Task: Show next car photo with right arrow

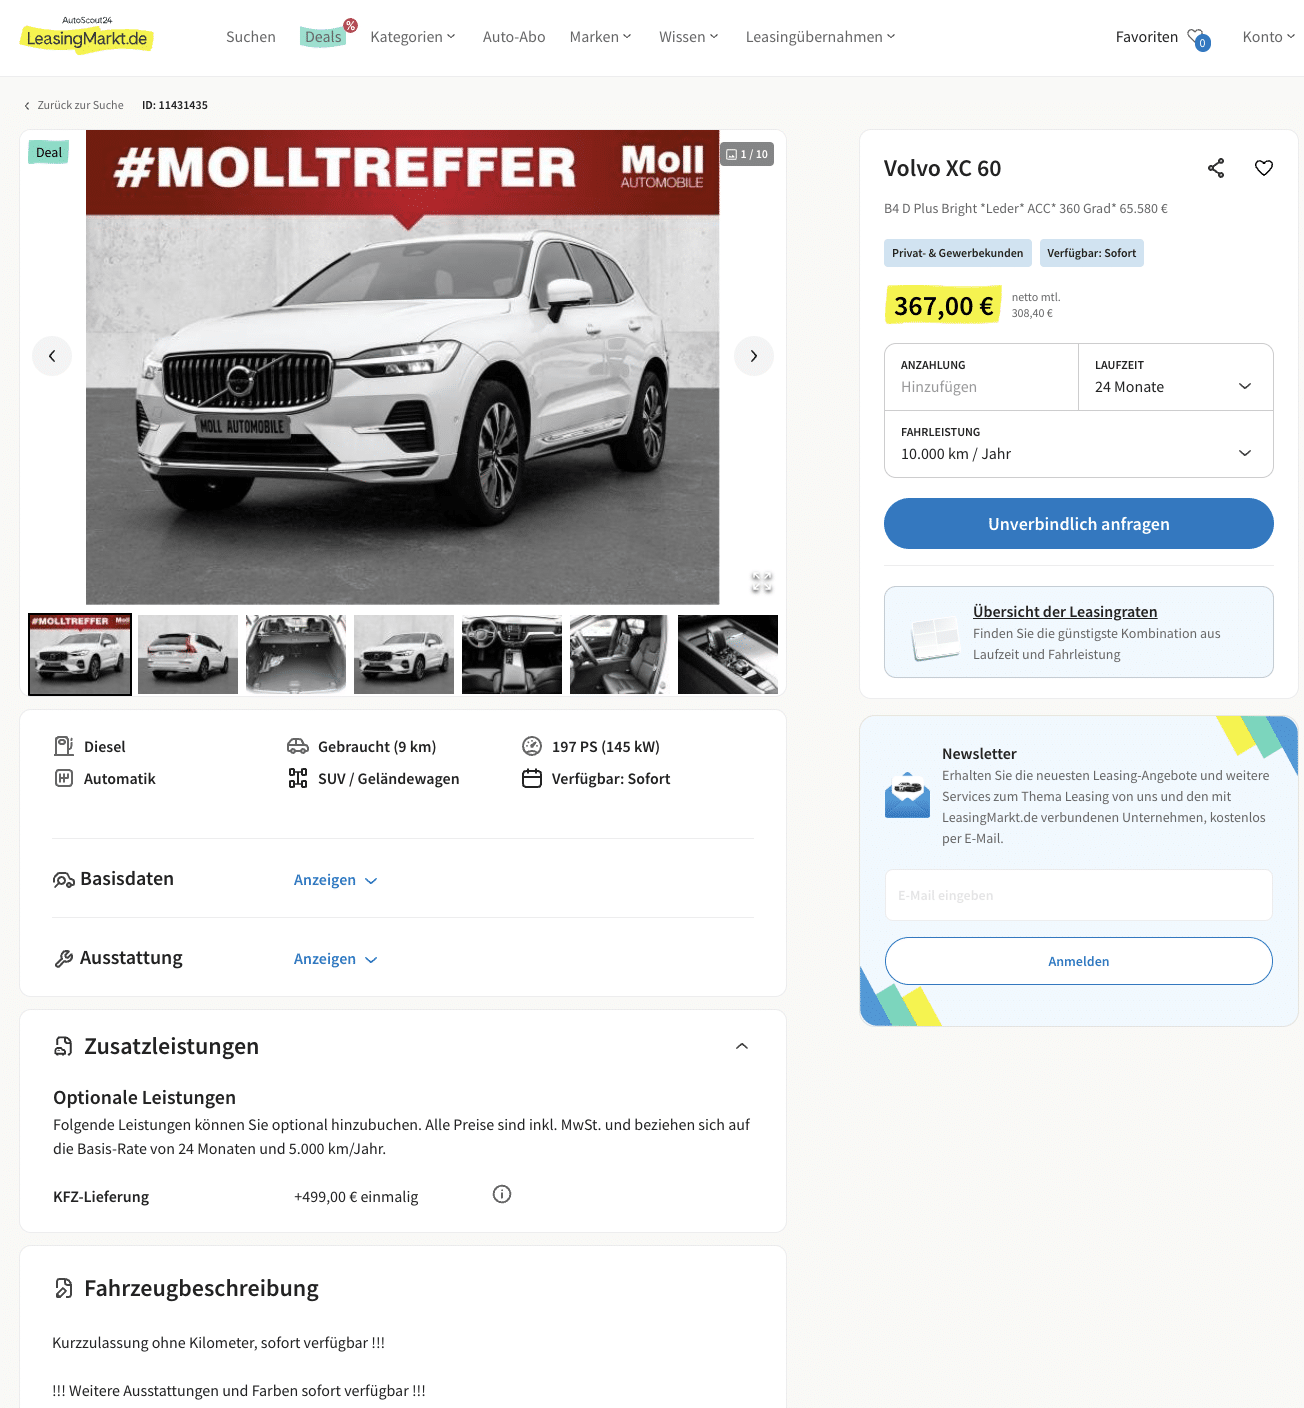Action: click(754, 356)
